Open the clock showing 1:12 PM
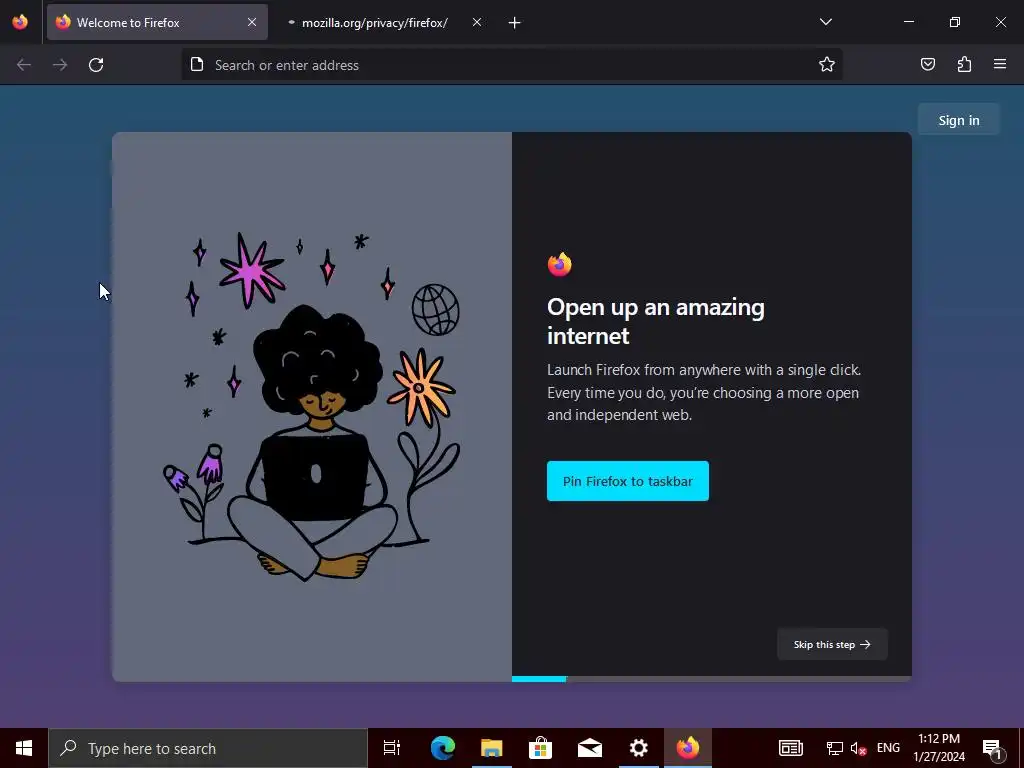 pos(939,748)
